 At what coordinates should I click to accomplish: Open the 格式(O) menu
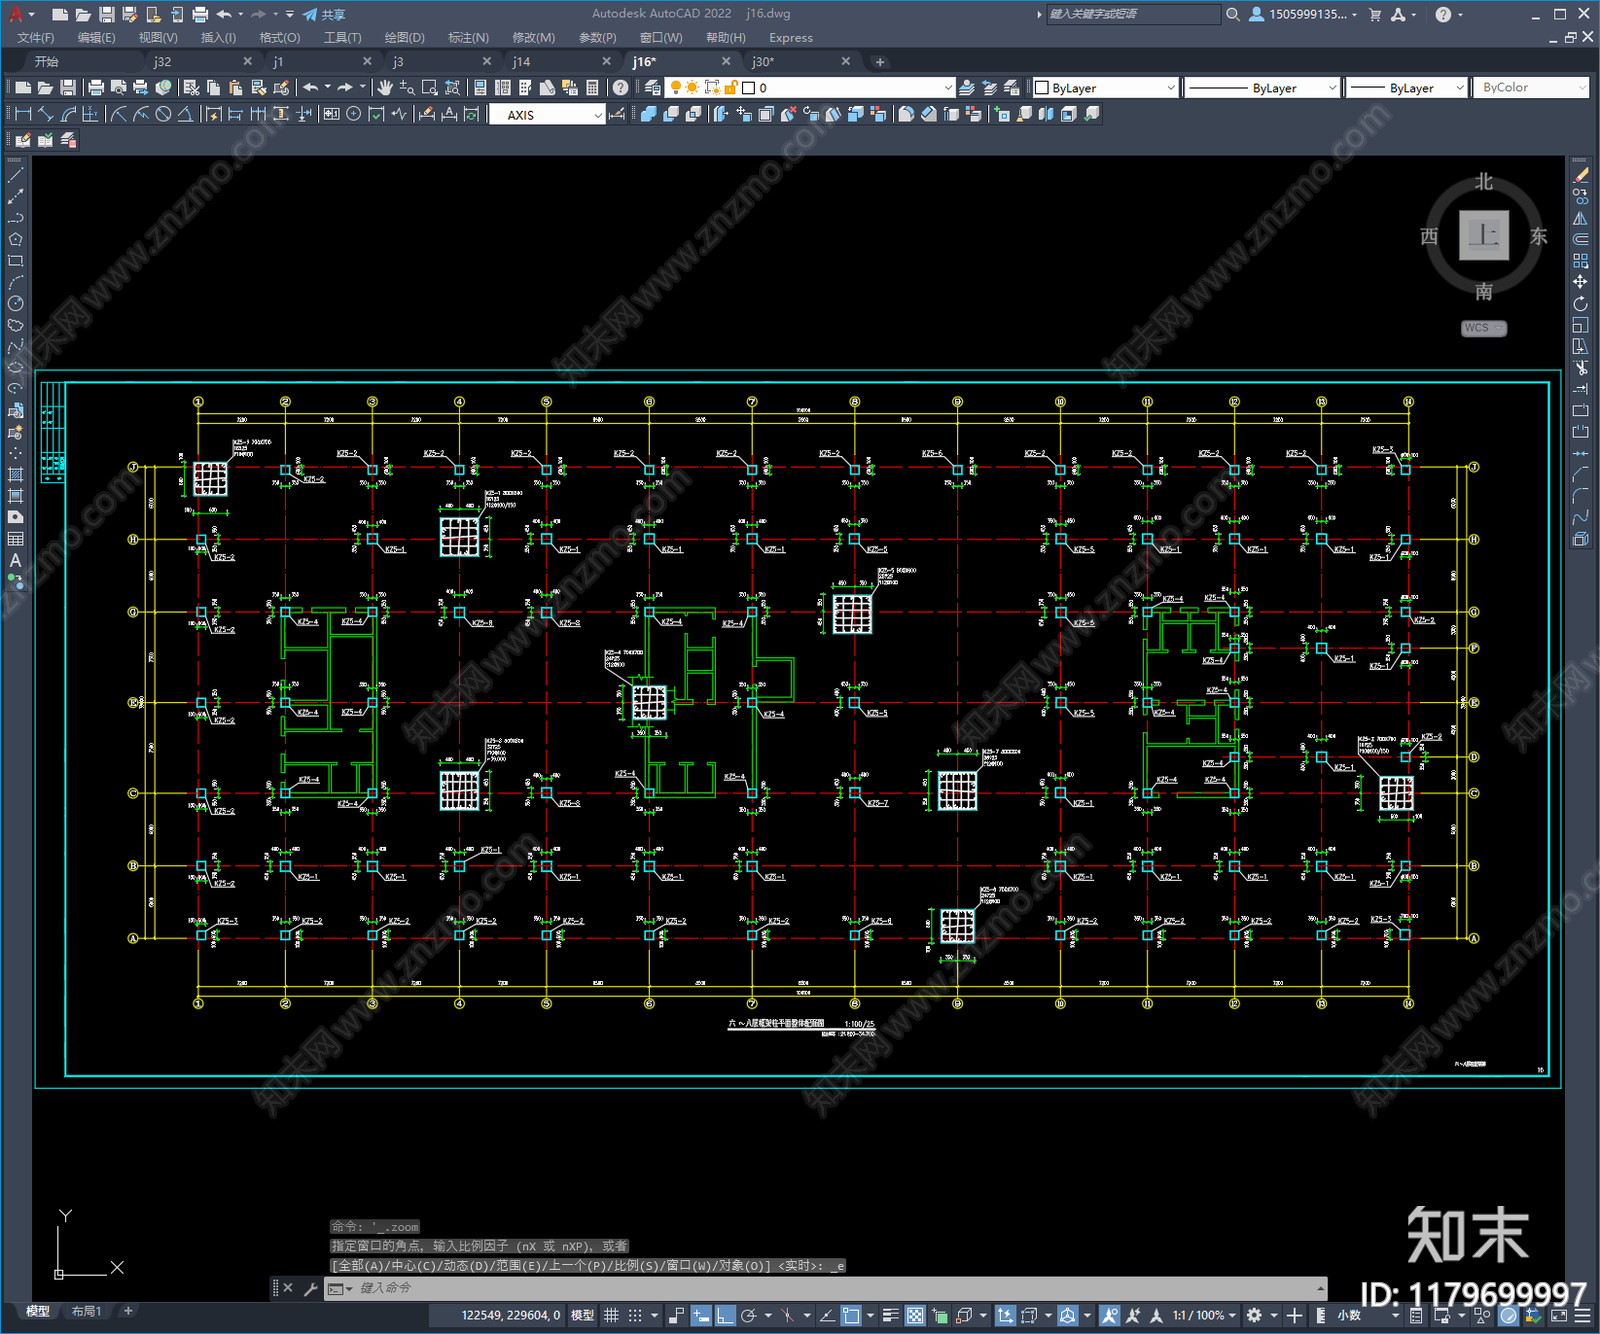point(280,38)
